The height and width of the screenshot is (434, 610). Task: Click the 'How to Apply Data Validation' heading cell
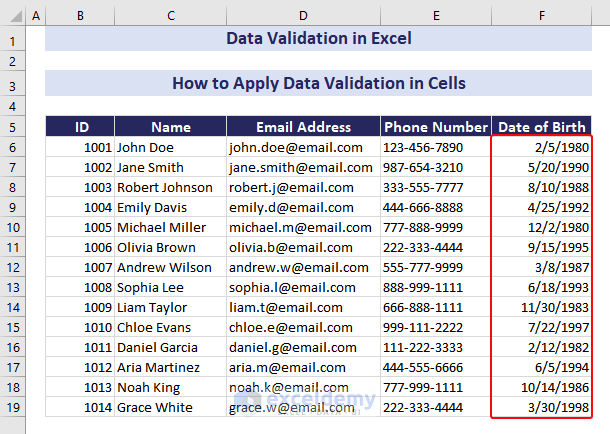318,83
